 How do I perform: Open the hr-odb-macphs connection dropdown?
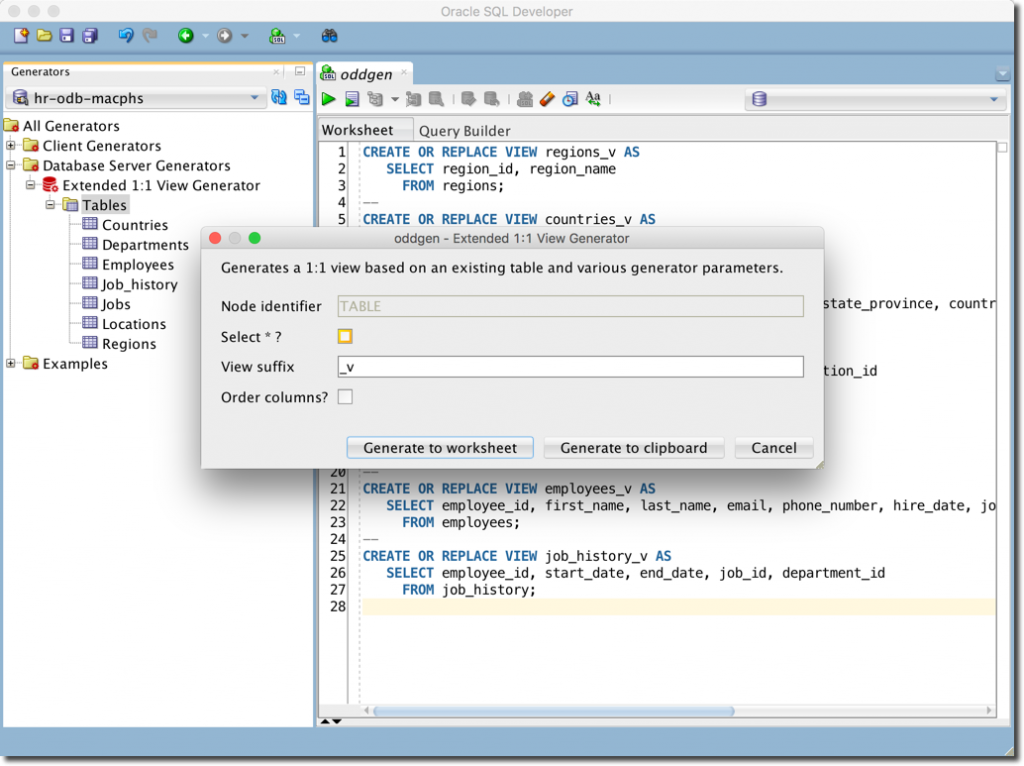(253, 97)
